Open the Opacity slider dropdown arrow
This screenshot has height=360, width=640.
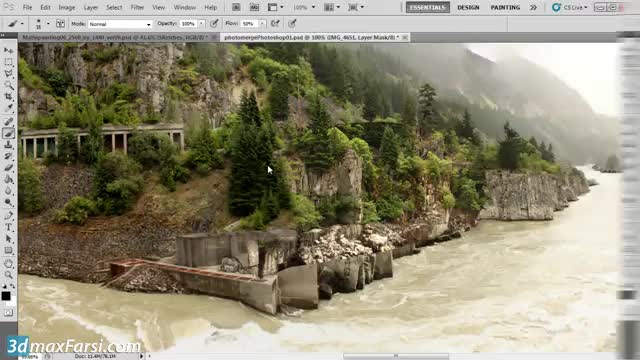[201, 24]
